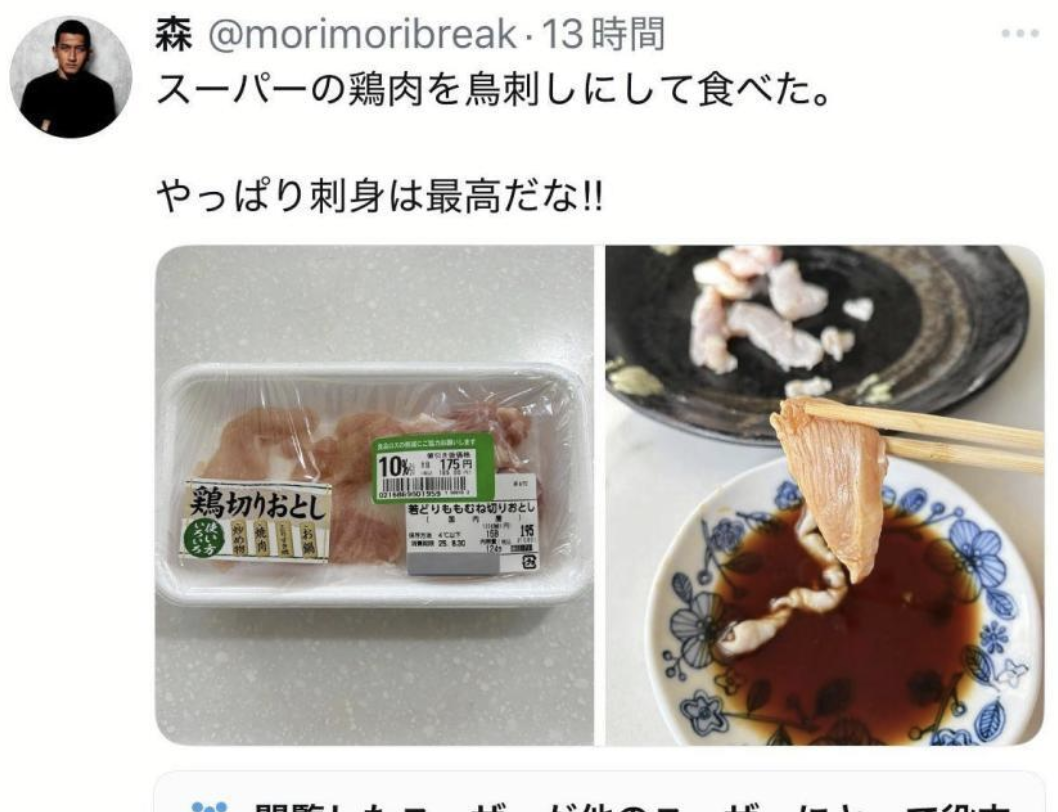
Task: Open the three-dot more options menu
Action: click(x=1020, y=34)
